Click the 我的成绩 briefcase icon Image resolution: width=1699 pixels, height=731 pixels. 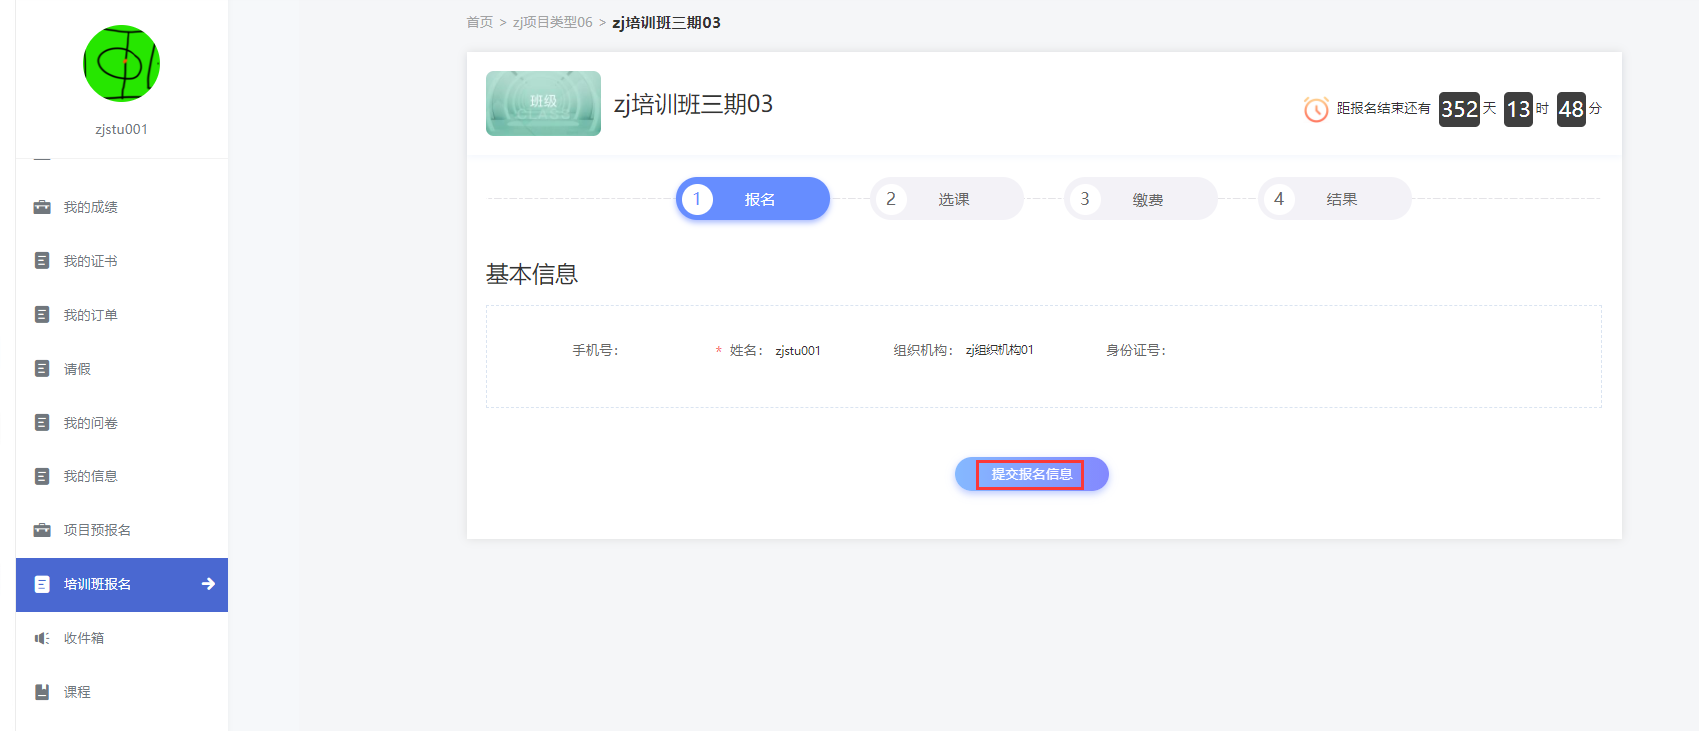(42, 207)
